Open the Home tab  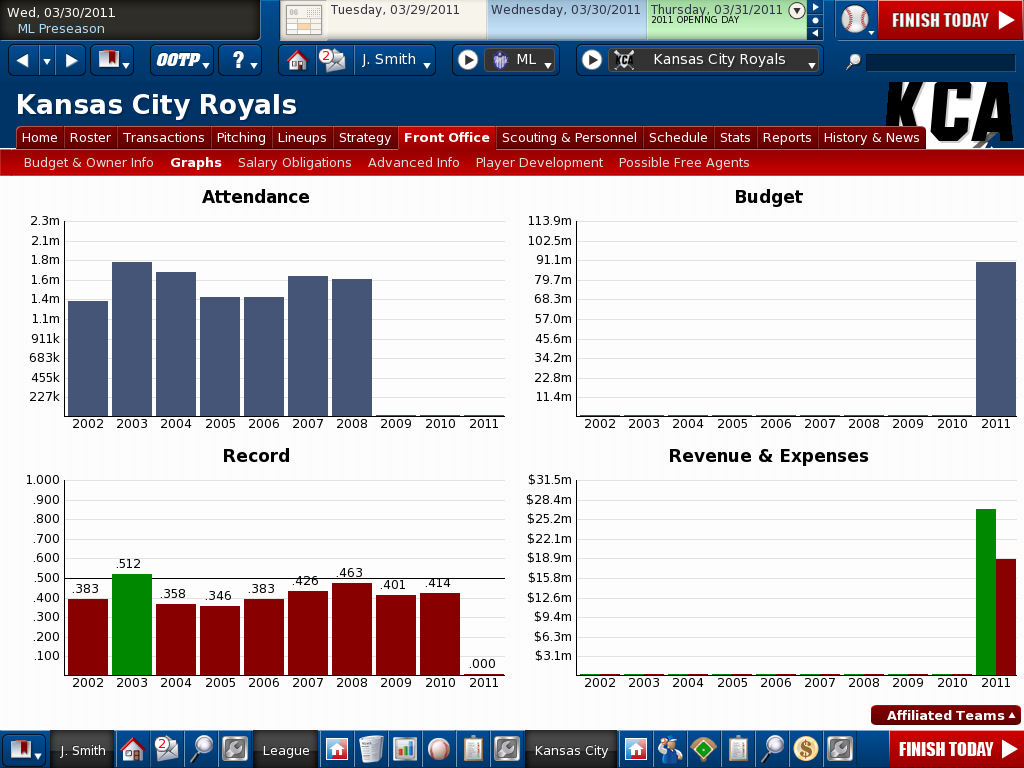(x=40, y=138)
